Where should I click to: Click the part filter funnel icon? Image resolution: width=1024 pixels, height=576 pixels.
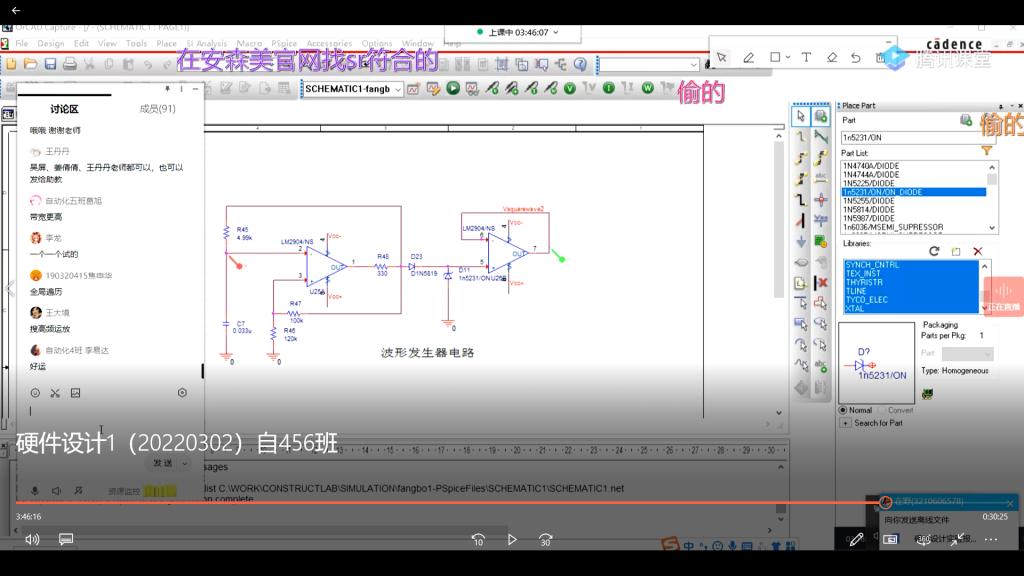tap(987, 152)
